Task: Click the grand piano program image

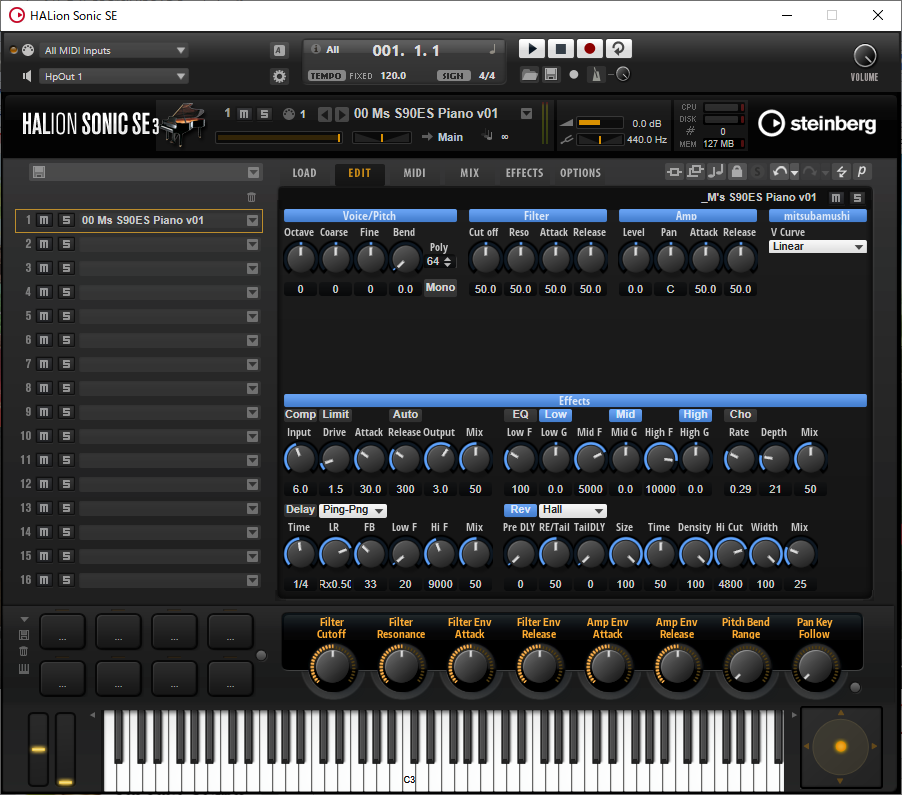Action: pos(183,124)
